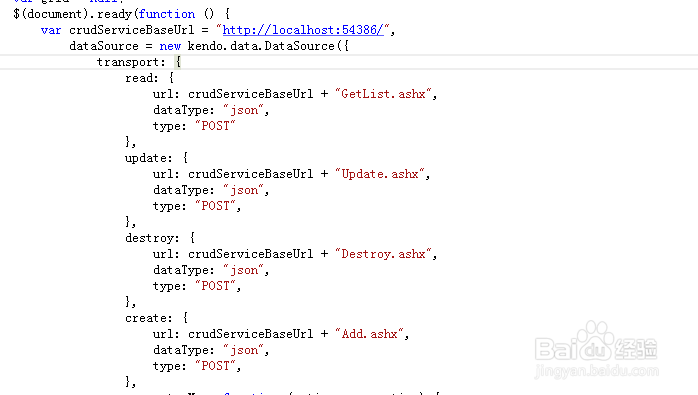Click "json" value in destroy block
The image size is (698, 395).
pos(243,270)
